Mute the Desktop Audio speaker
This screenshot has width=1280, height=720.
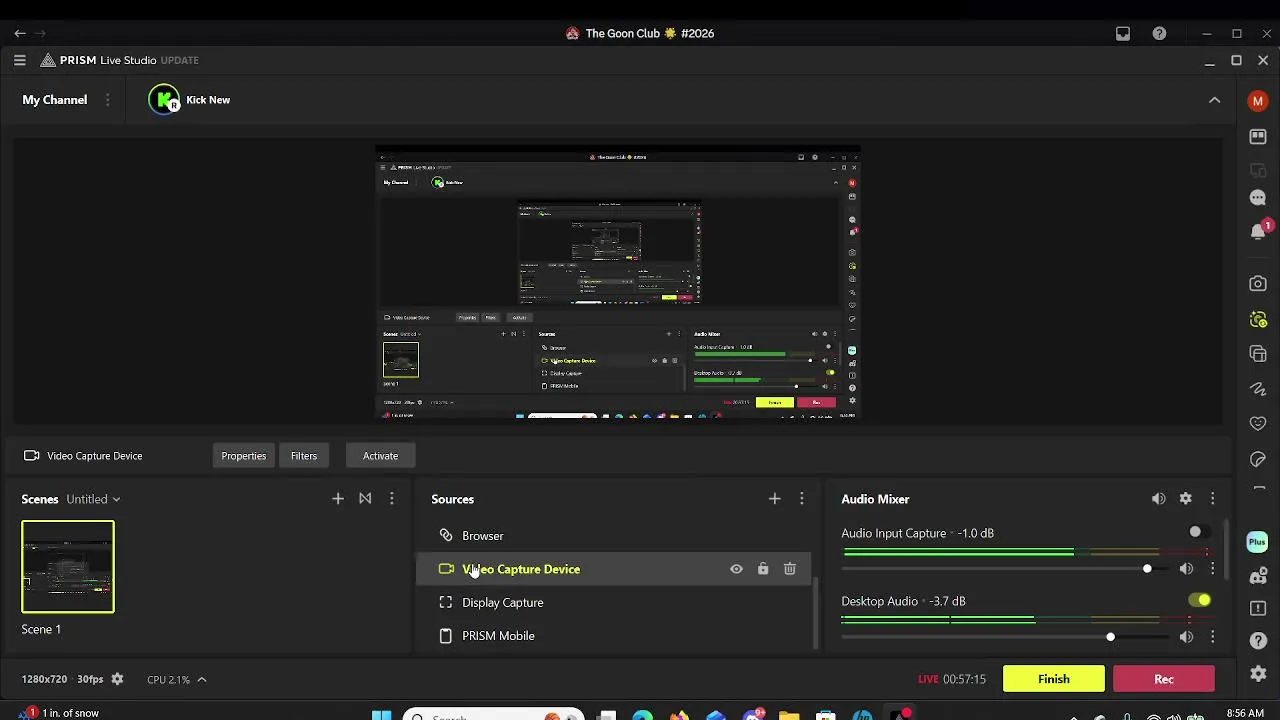tap(1186, 637)
